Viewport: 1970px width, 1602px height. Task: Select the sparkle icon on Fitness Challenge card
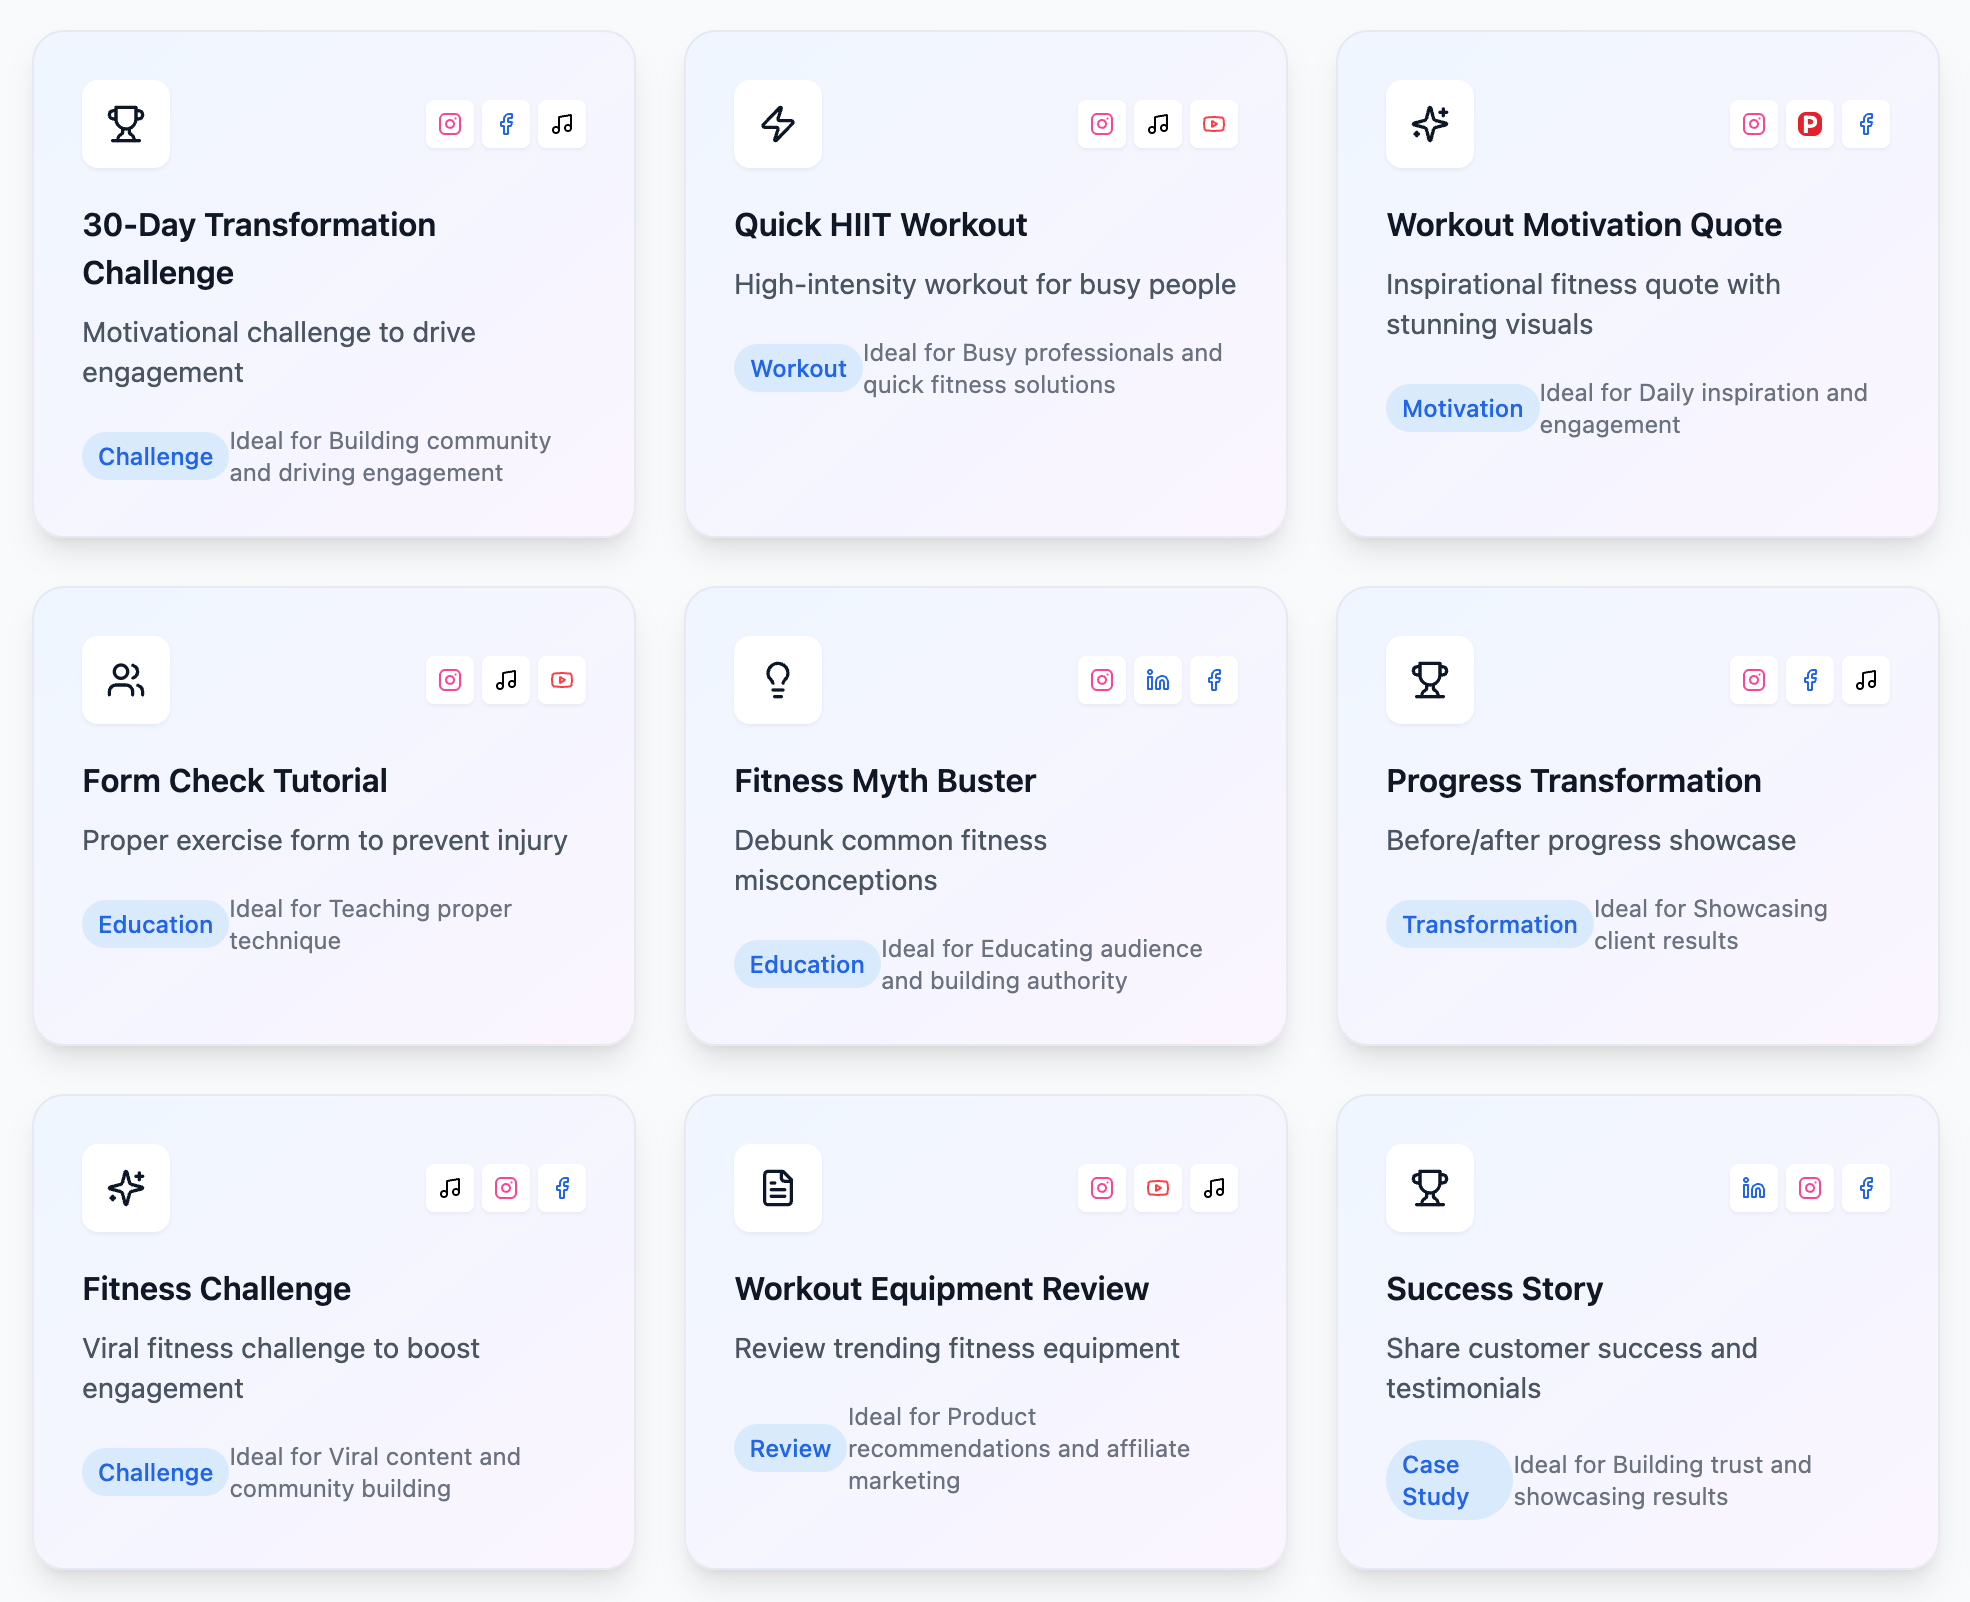[125, 1188]
